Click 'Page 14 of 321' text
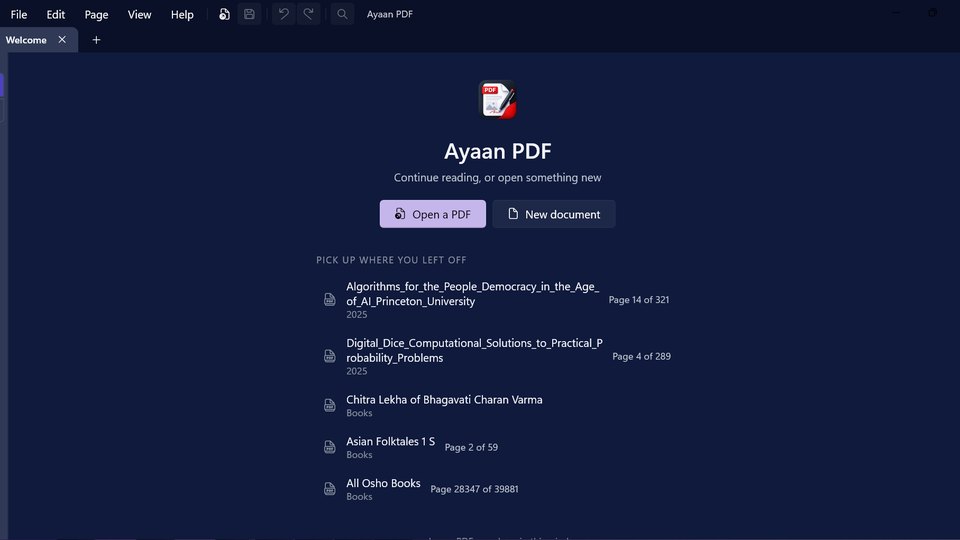This screenshot has height=540, width=960. point(639,300)
